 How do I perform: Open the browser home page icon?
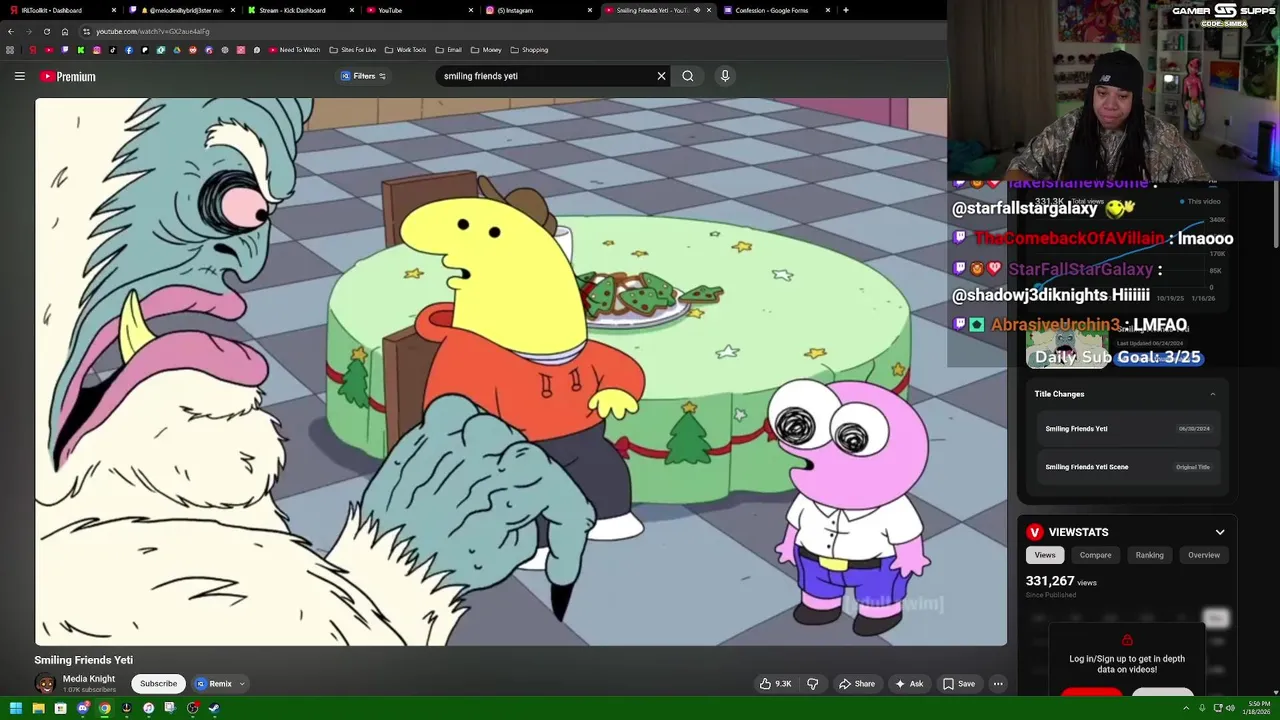(x=65, y=31)
